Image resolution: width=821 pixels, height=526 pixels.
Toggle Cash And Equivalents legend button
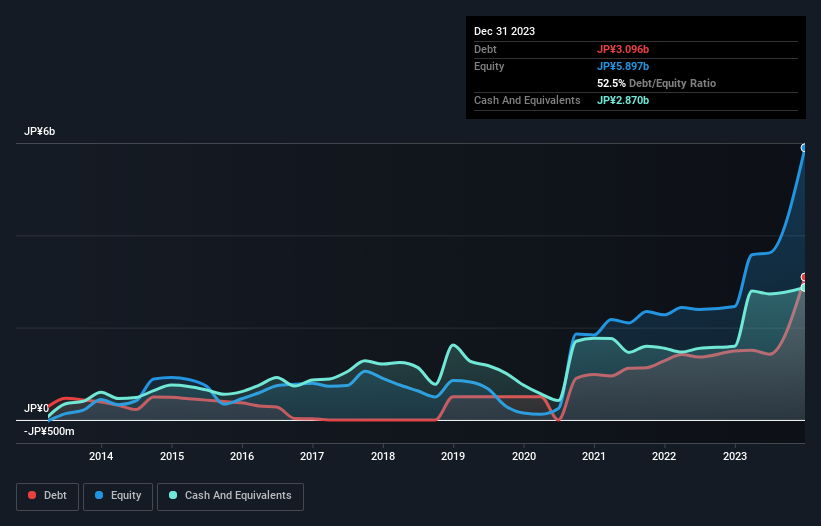tap(230, 496)
